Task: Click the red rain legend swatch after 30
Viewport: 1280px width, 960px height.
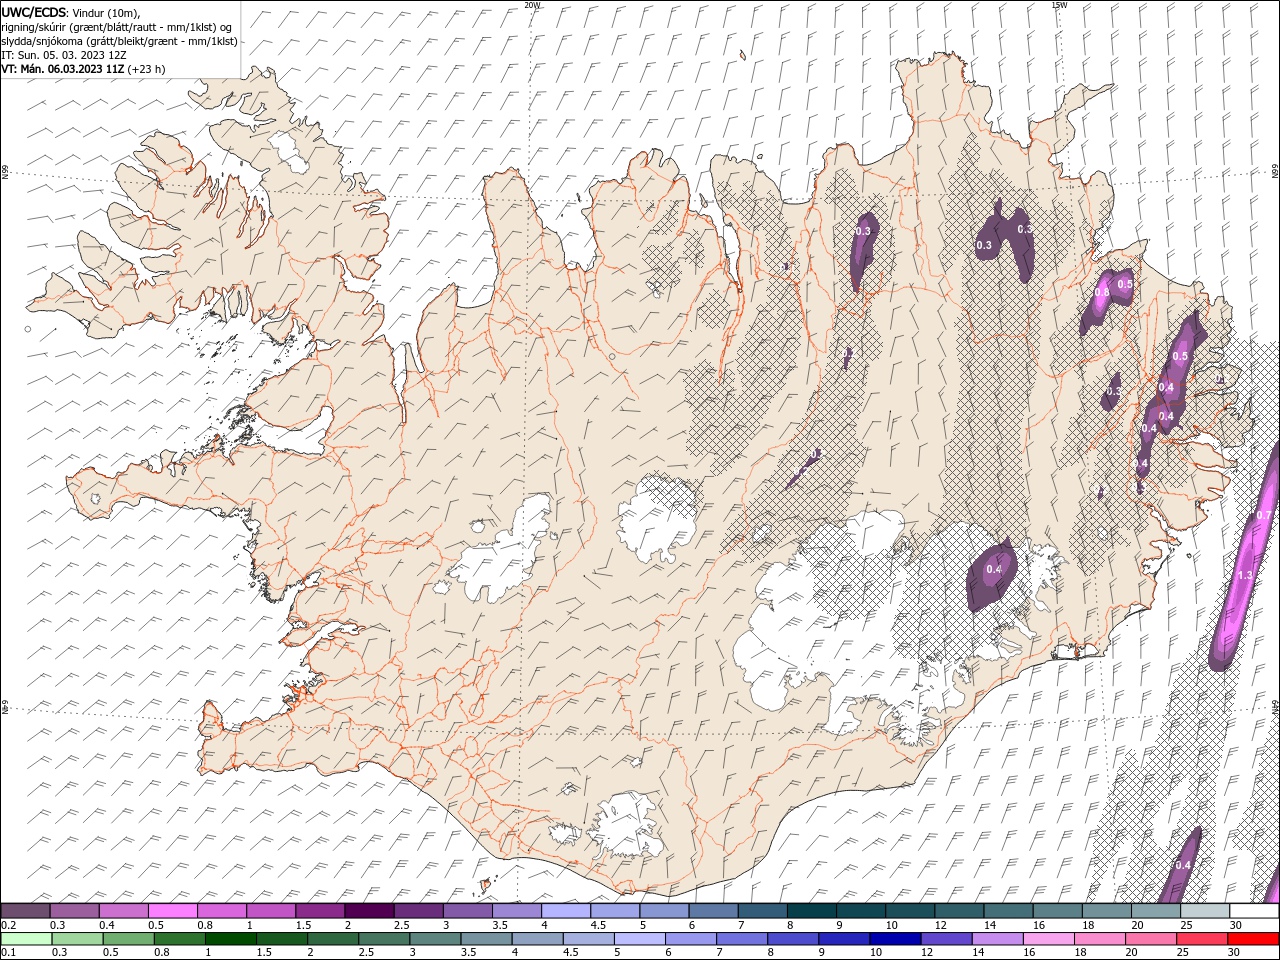Action: coord(1253,939)
